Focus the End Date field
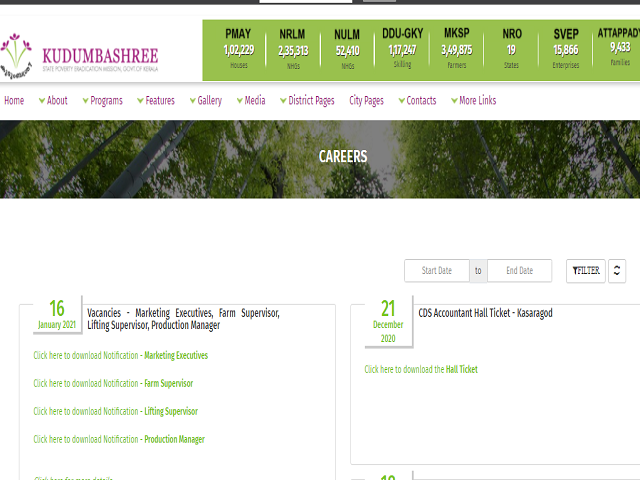 click(x=520, y=271)
